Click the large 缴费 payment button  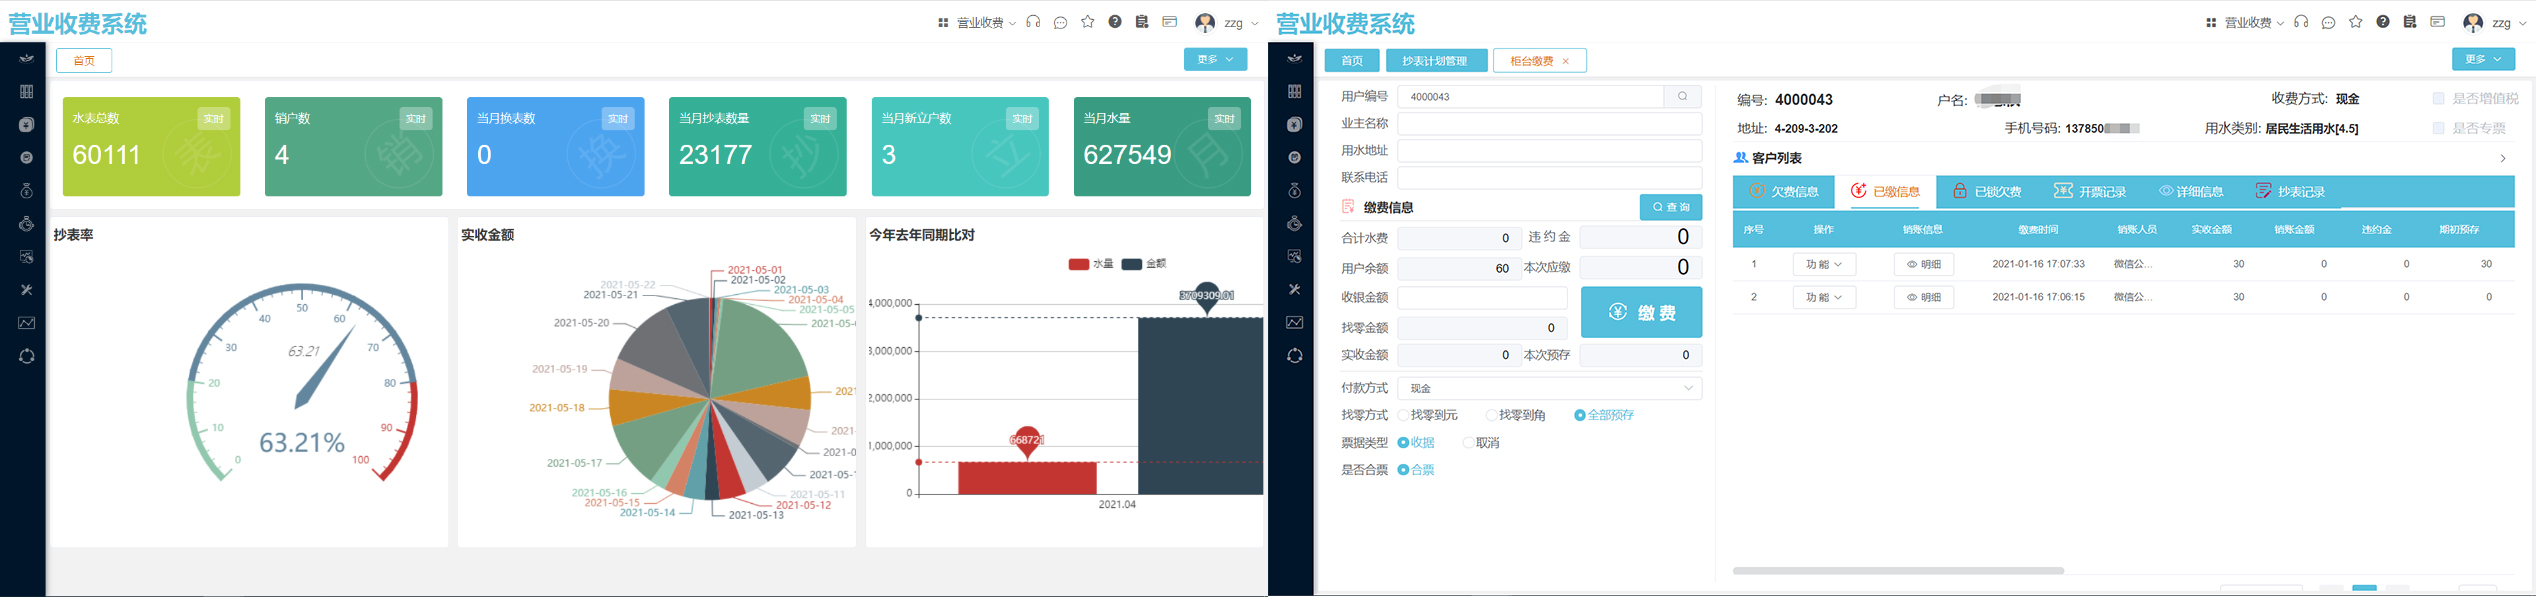pyautogui.click(x=1641, y=312)
